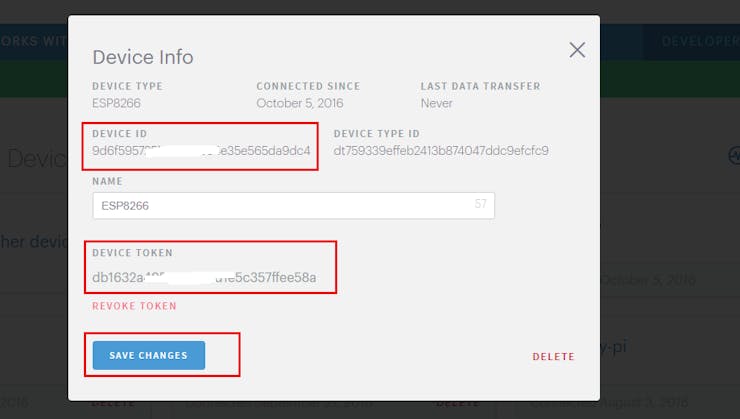Image resolution: width=740 pixels, height=419 pixels.
Task: Click the ESP8266 device type value
Action: click(116, 103)
